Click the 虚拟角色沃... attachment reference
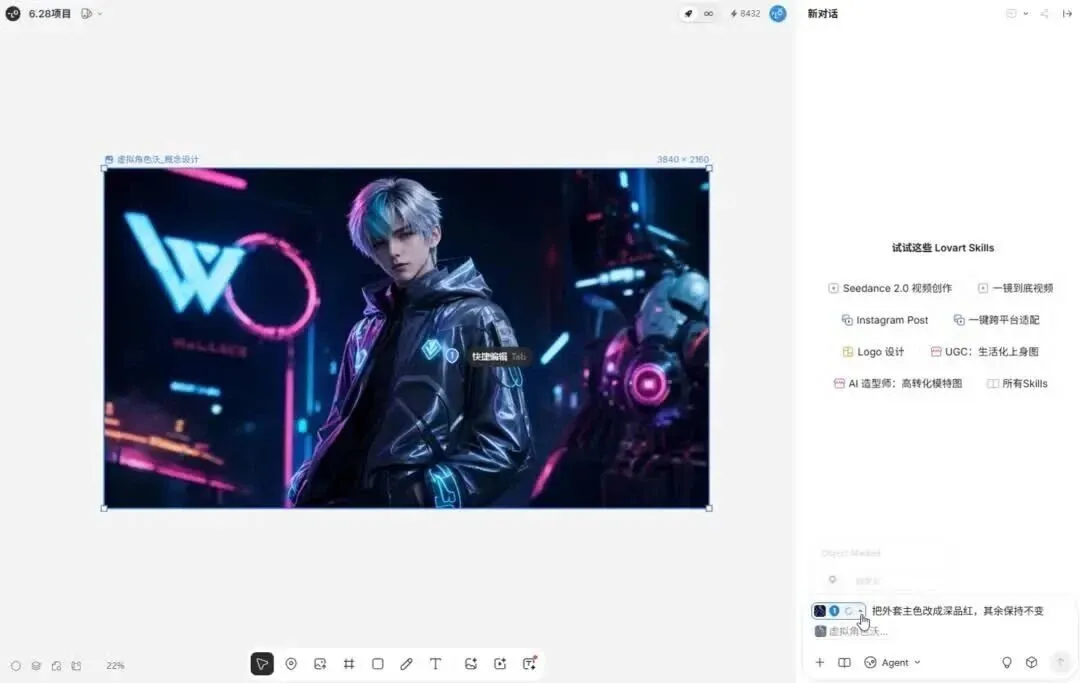Screen dimensions: 1080x683 [851, 631]
